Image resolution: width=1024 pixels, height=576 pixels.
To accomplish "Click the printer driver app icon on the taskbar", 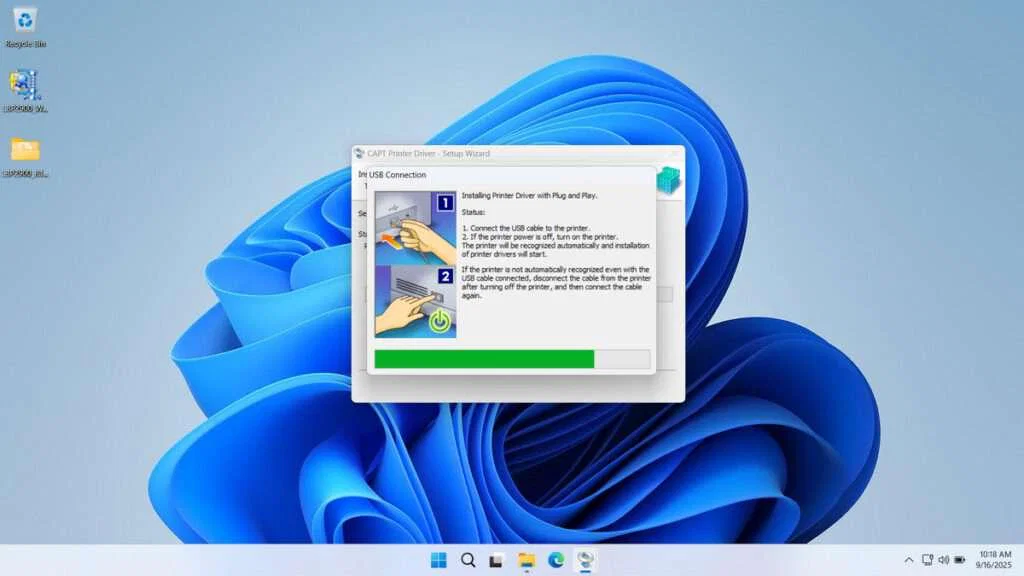I will [x=585, y=561].
